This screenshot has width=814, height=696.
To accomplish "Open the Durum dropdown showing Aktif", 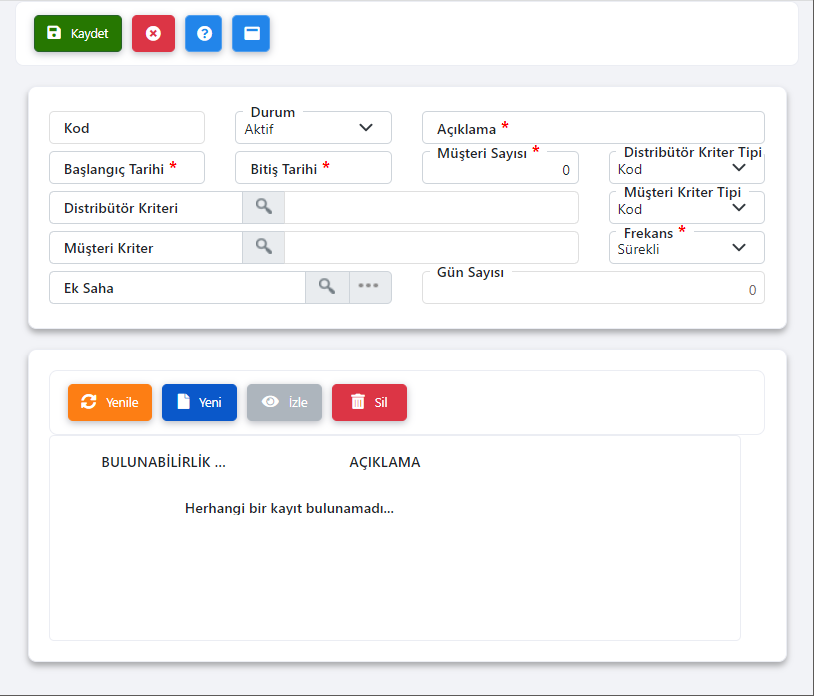I will point(313,128).
